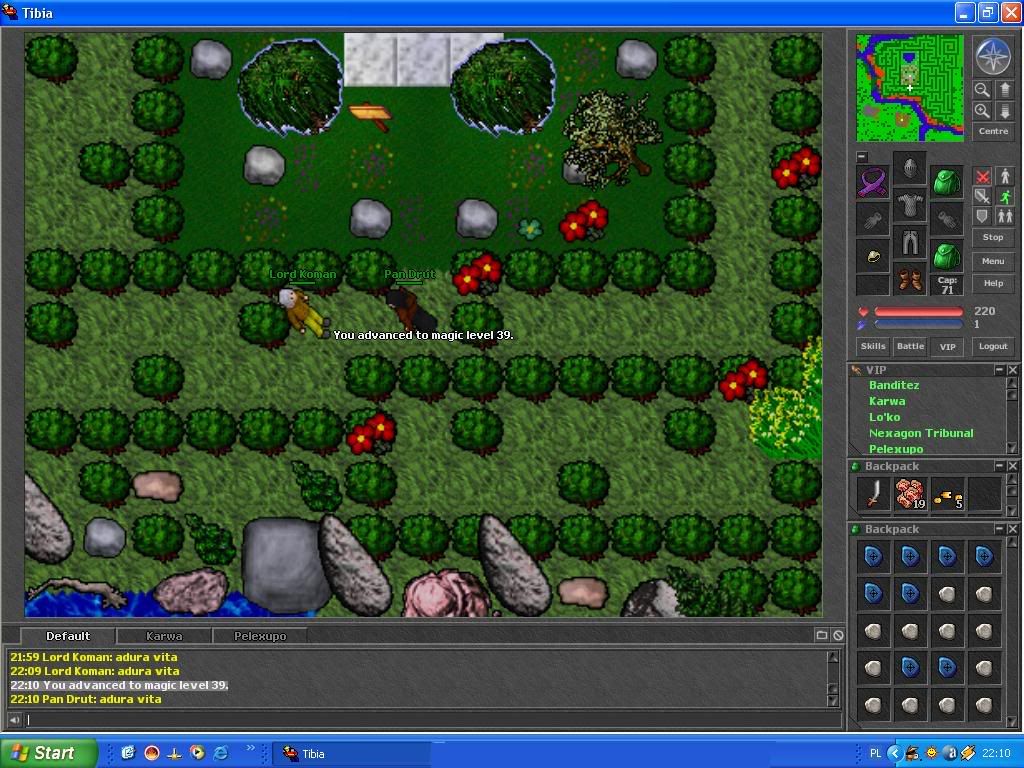Enable defensive fighting with shield icon
1024x768 pixels.
(x=983, y=216)
